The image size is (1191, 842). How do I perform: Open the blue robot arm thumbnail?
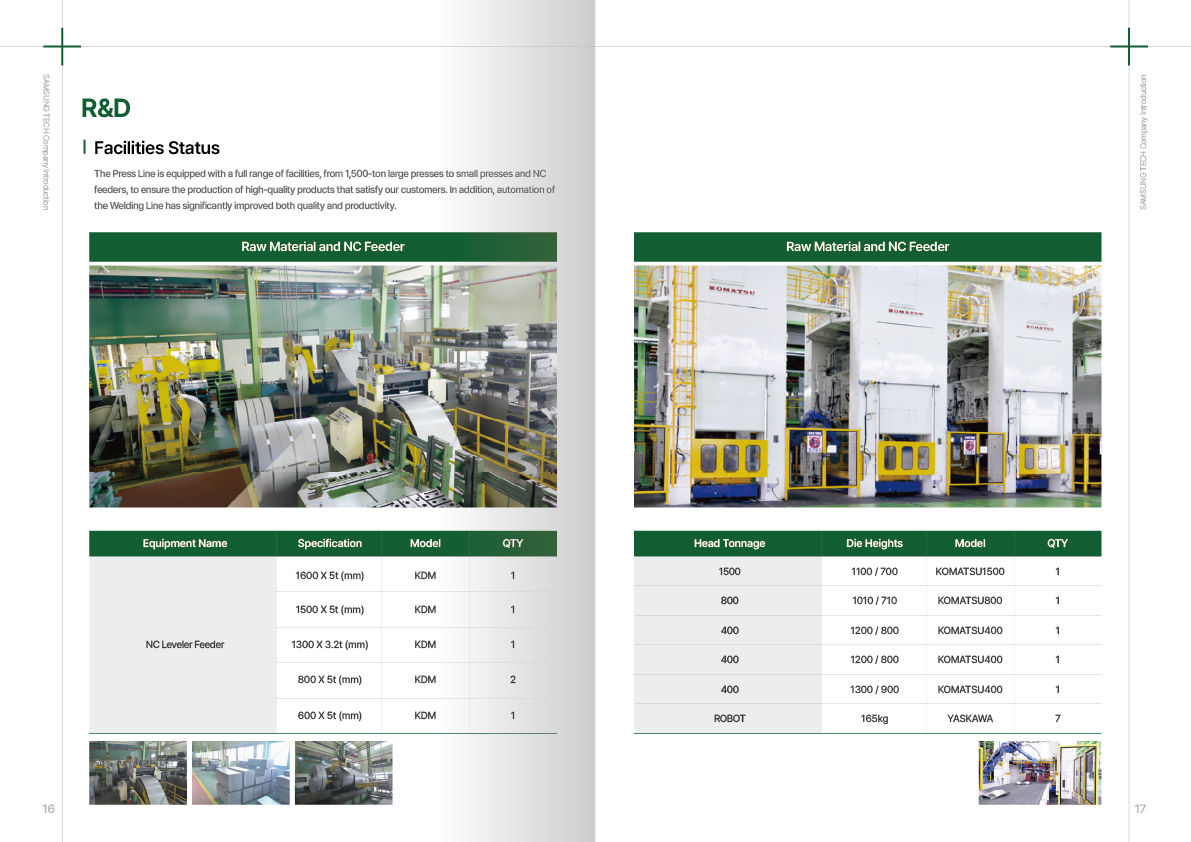point(1039,772)
